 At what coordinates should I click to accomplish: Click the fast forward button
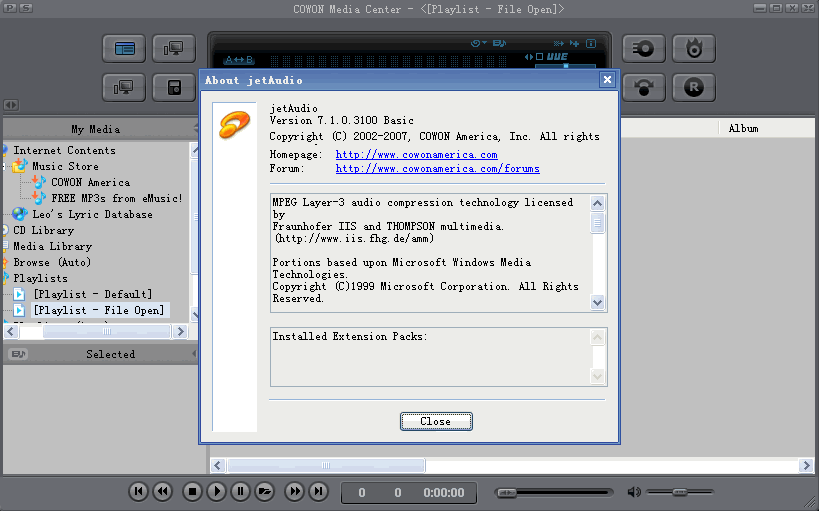[295, 491]
